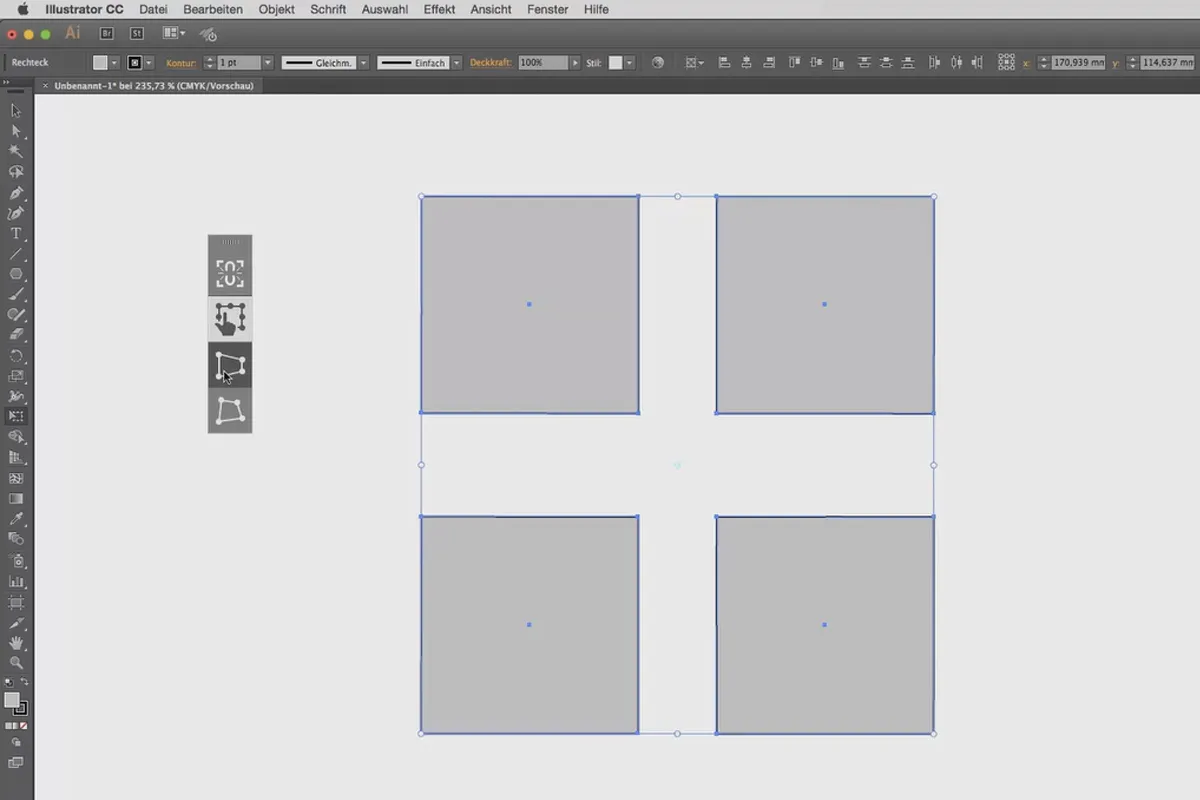Screen dimensions: 1200x800
Task: Switch drawing mode in the tools panel
Action: (x=16, y=743)
